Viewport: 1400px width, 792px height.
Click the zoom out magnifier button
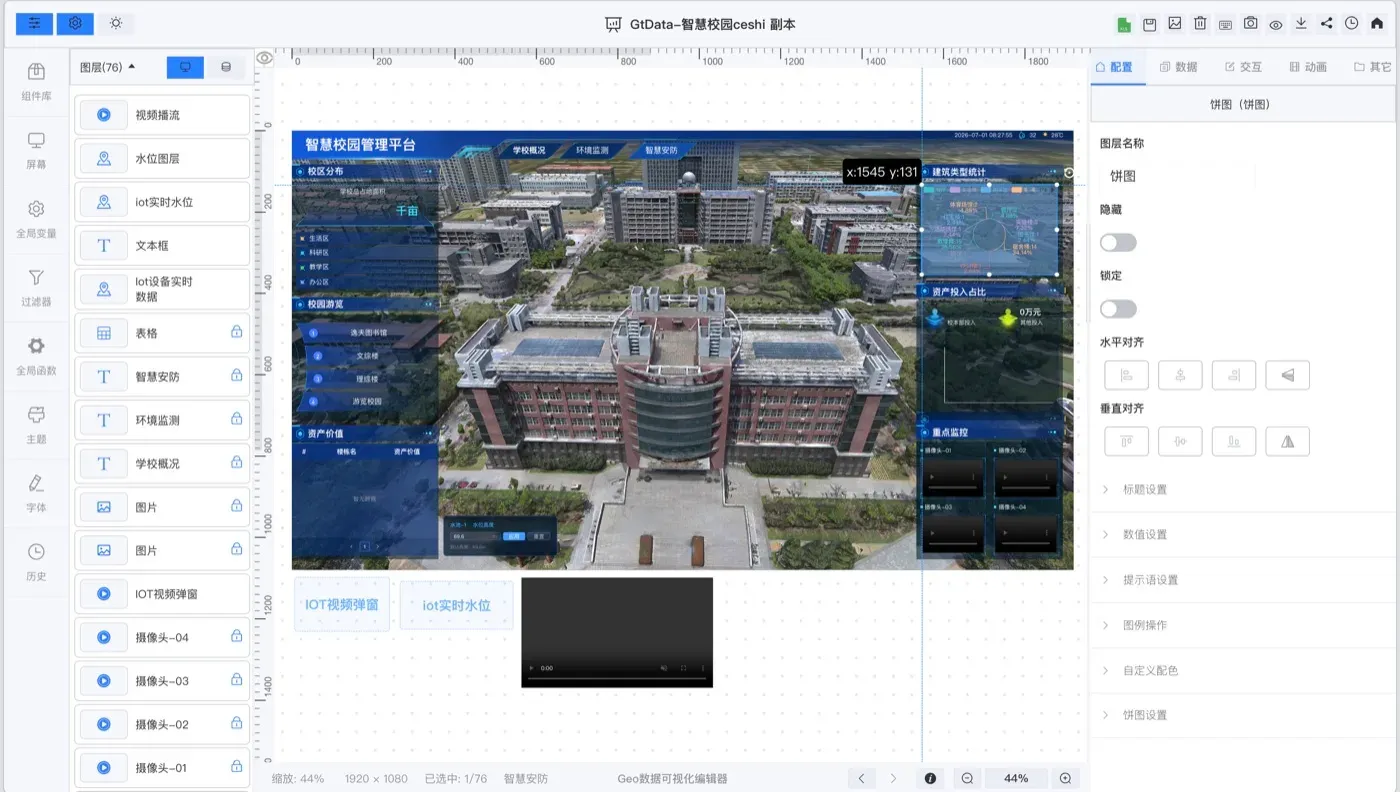[x=967, y=778]
